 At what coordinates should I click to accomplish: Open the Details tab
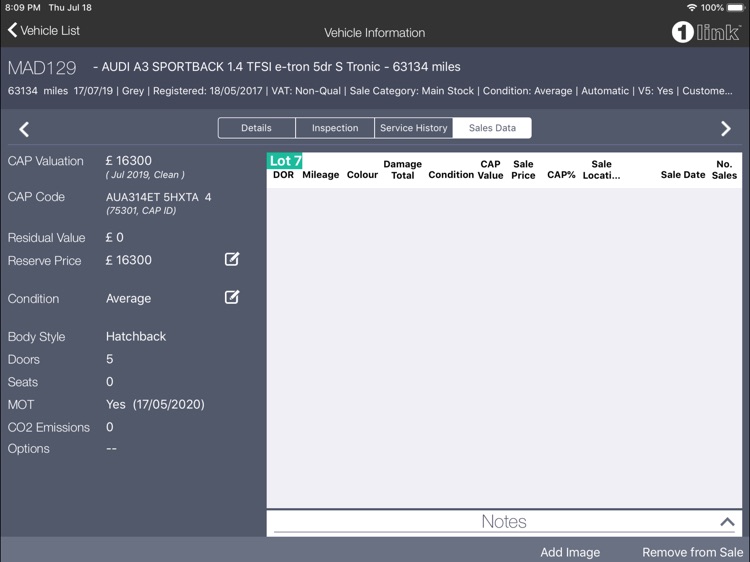pyautogui.click(x=256, y=128)
